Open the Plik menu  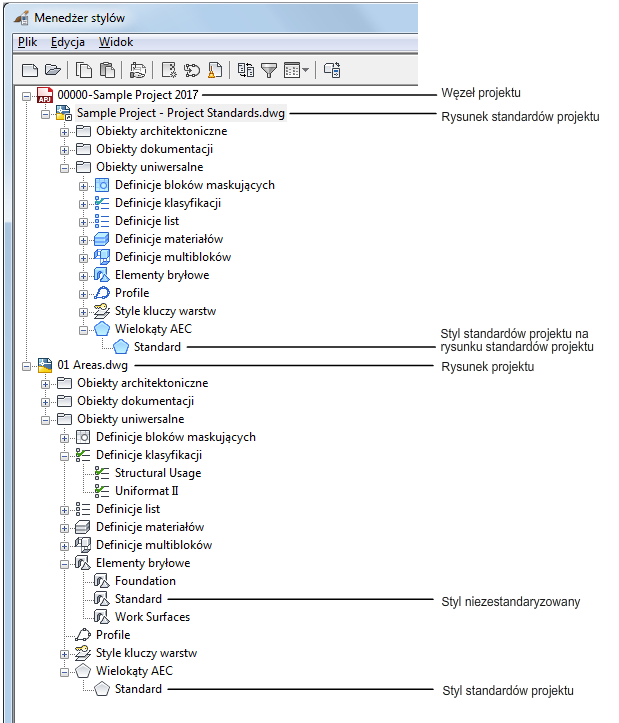(27, 42)
